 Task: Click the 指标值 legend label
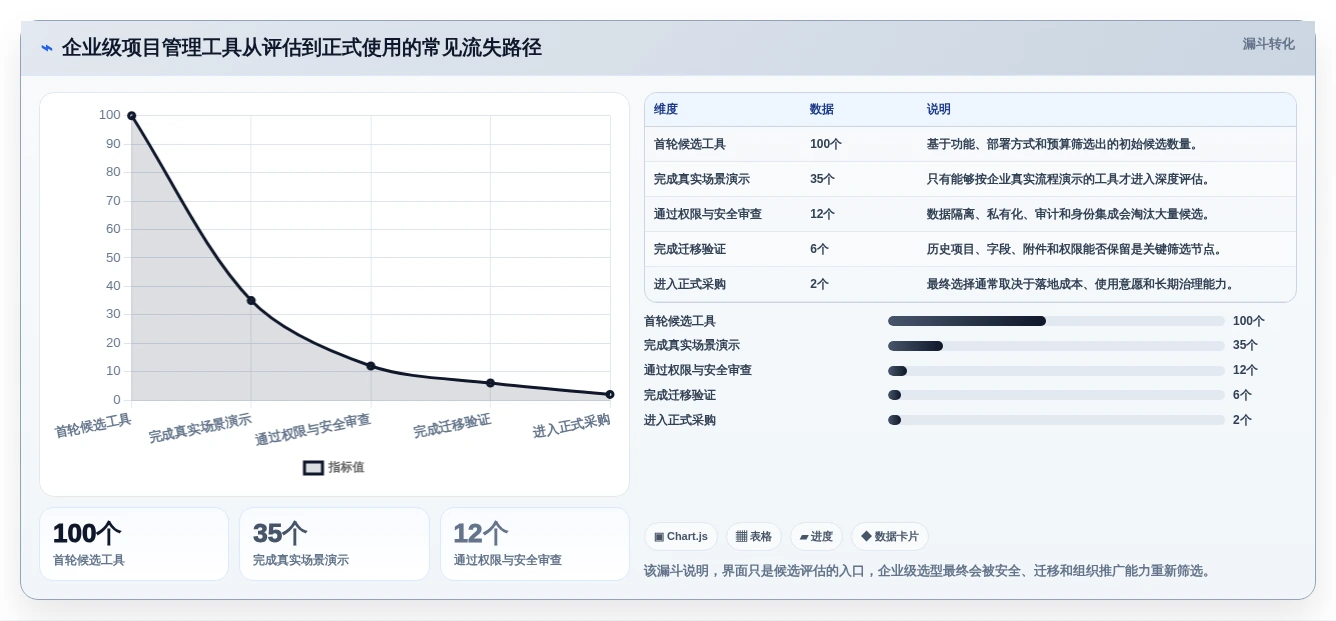click(346, 467)
